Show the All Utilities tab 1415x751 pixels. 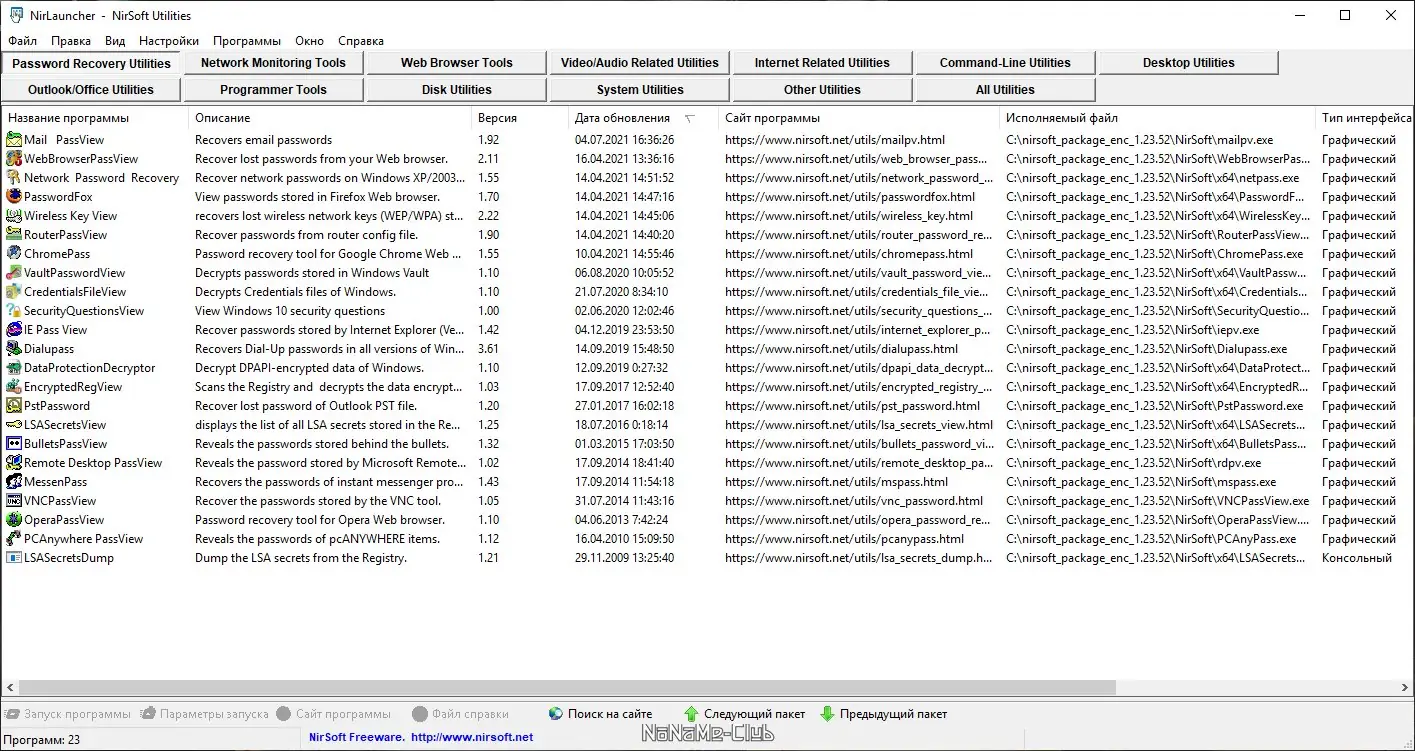point(1005,90)
